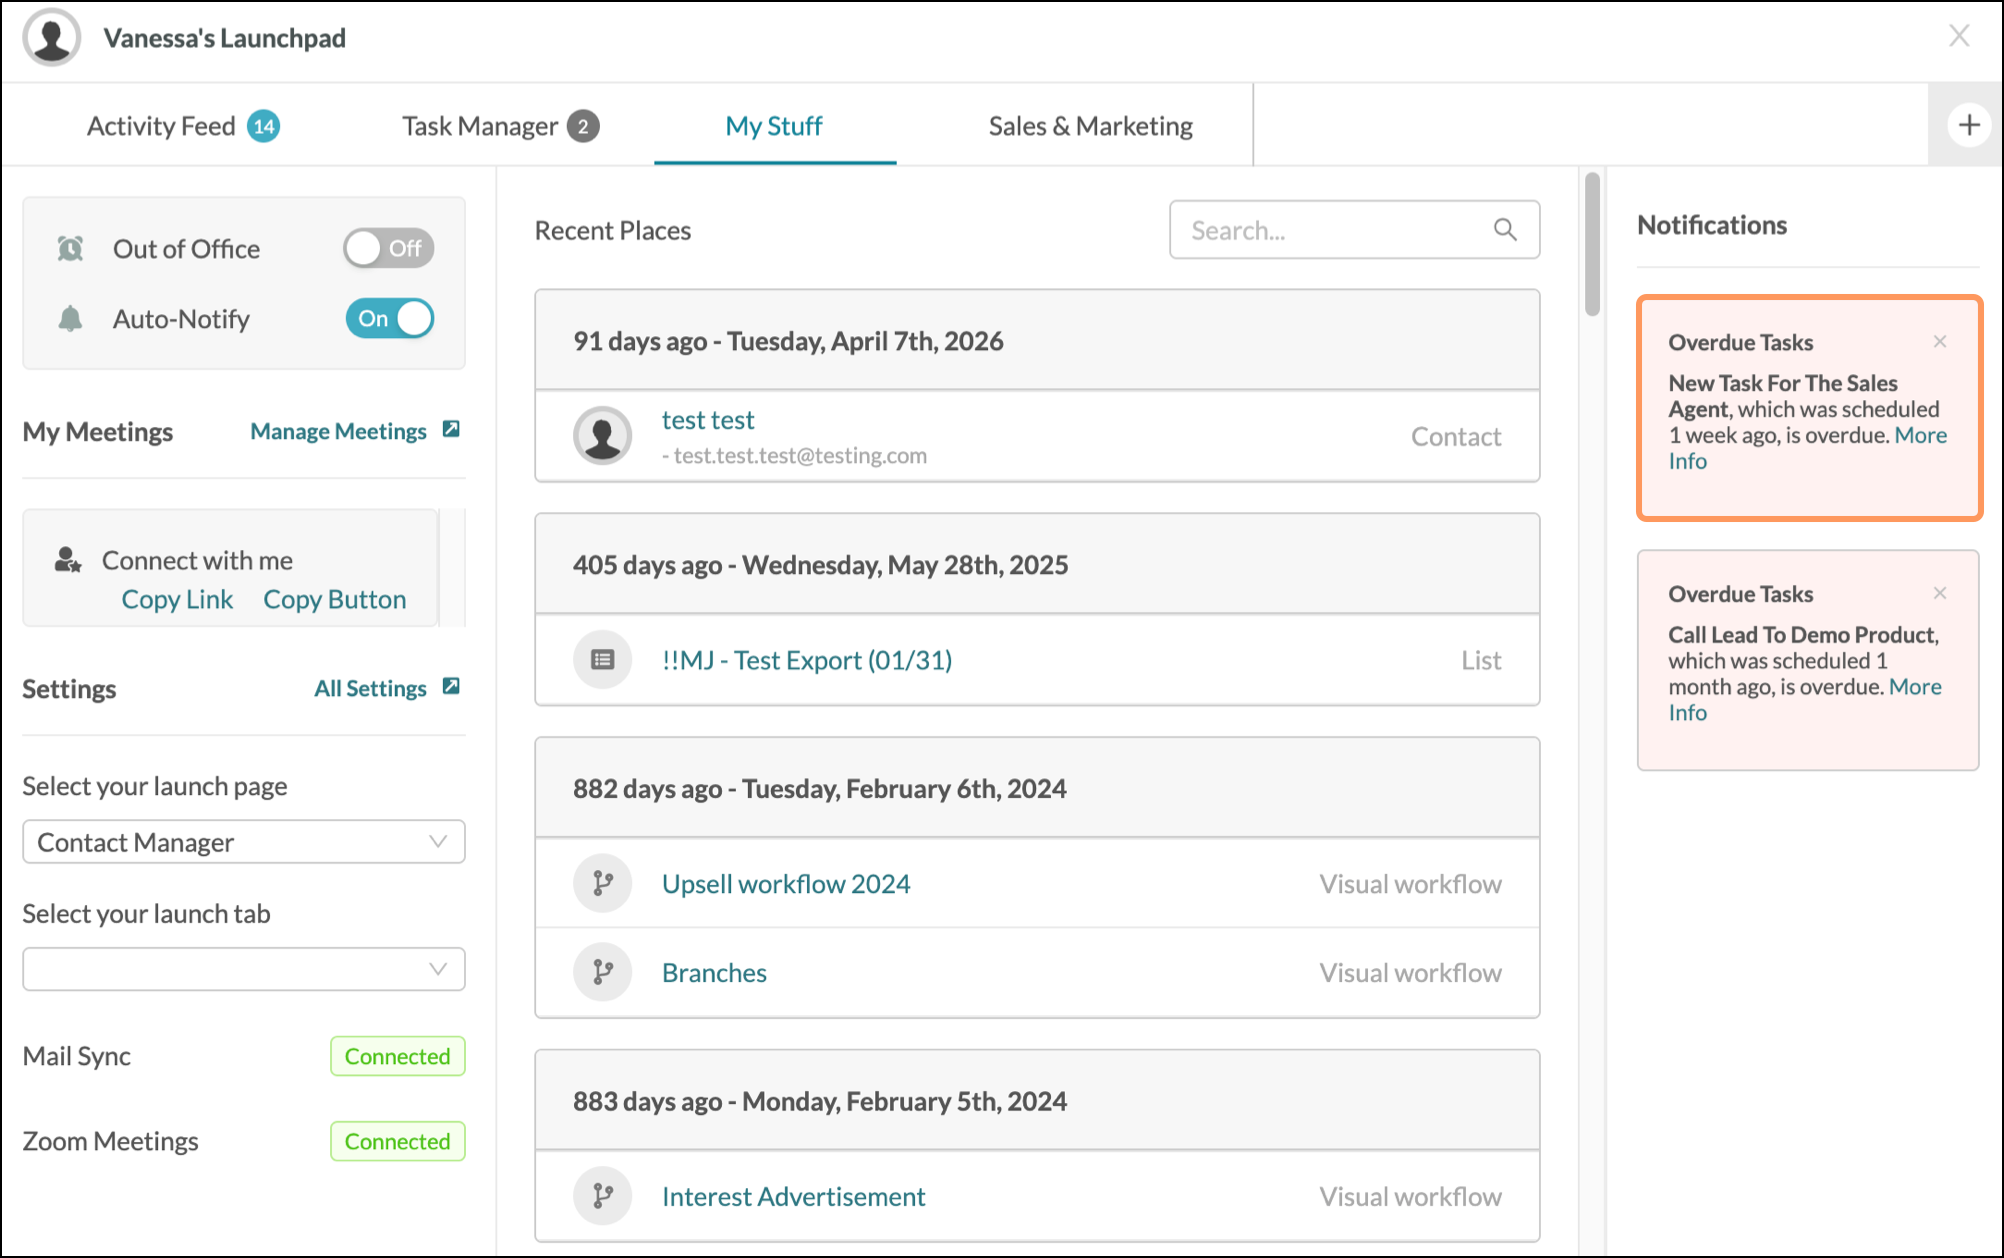Open All Settings external link icon

pos(451,686)
